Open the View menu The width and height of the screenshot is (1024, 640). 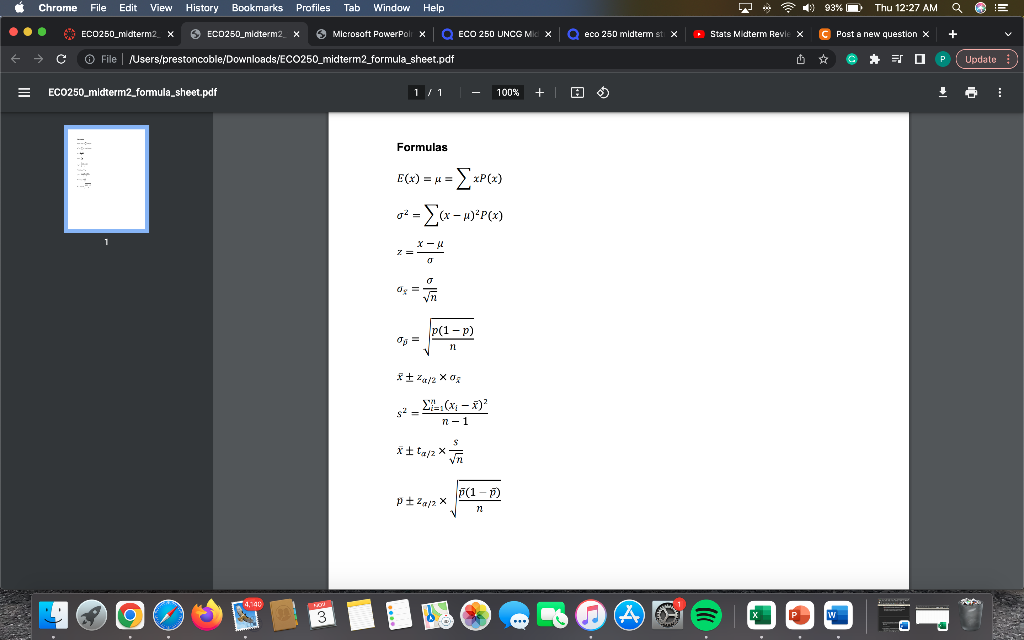[161, 8]
